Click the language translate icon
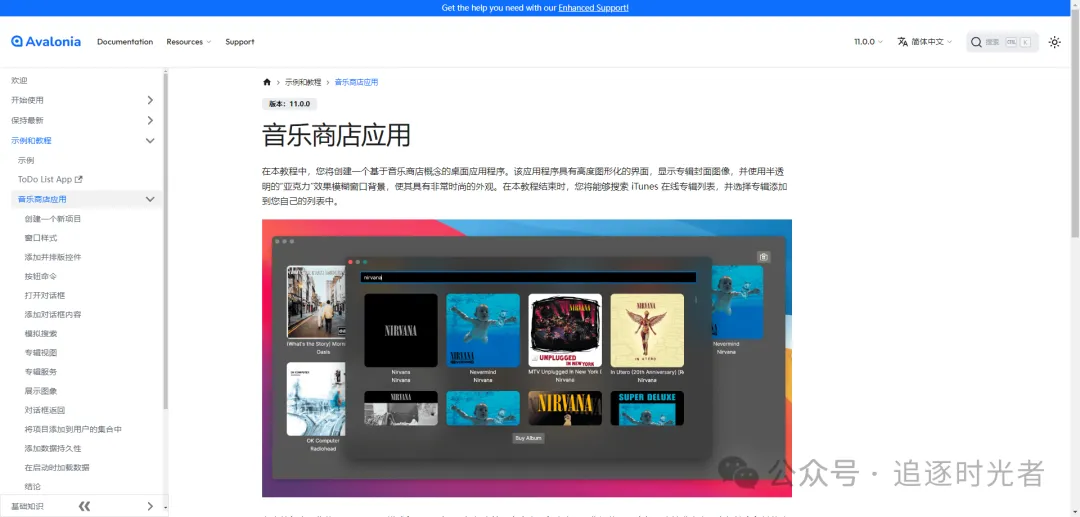Screen dimensions: 1080x517 pyautogui.click(x=902, y=42)
